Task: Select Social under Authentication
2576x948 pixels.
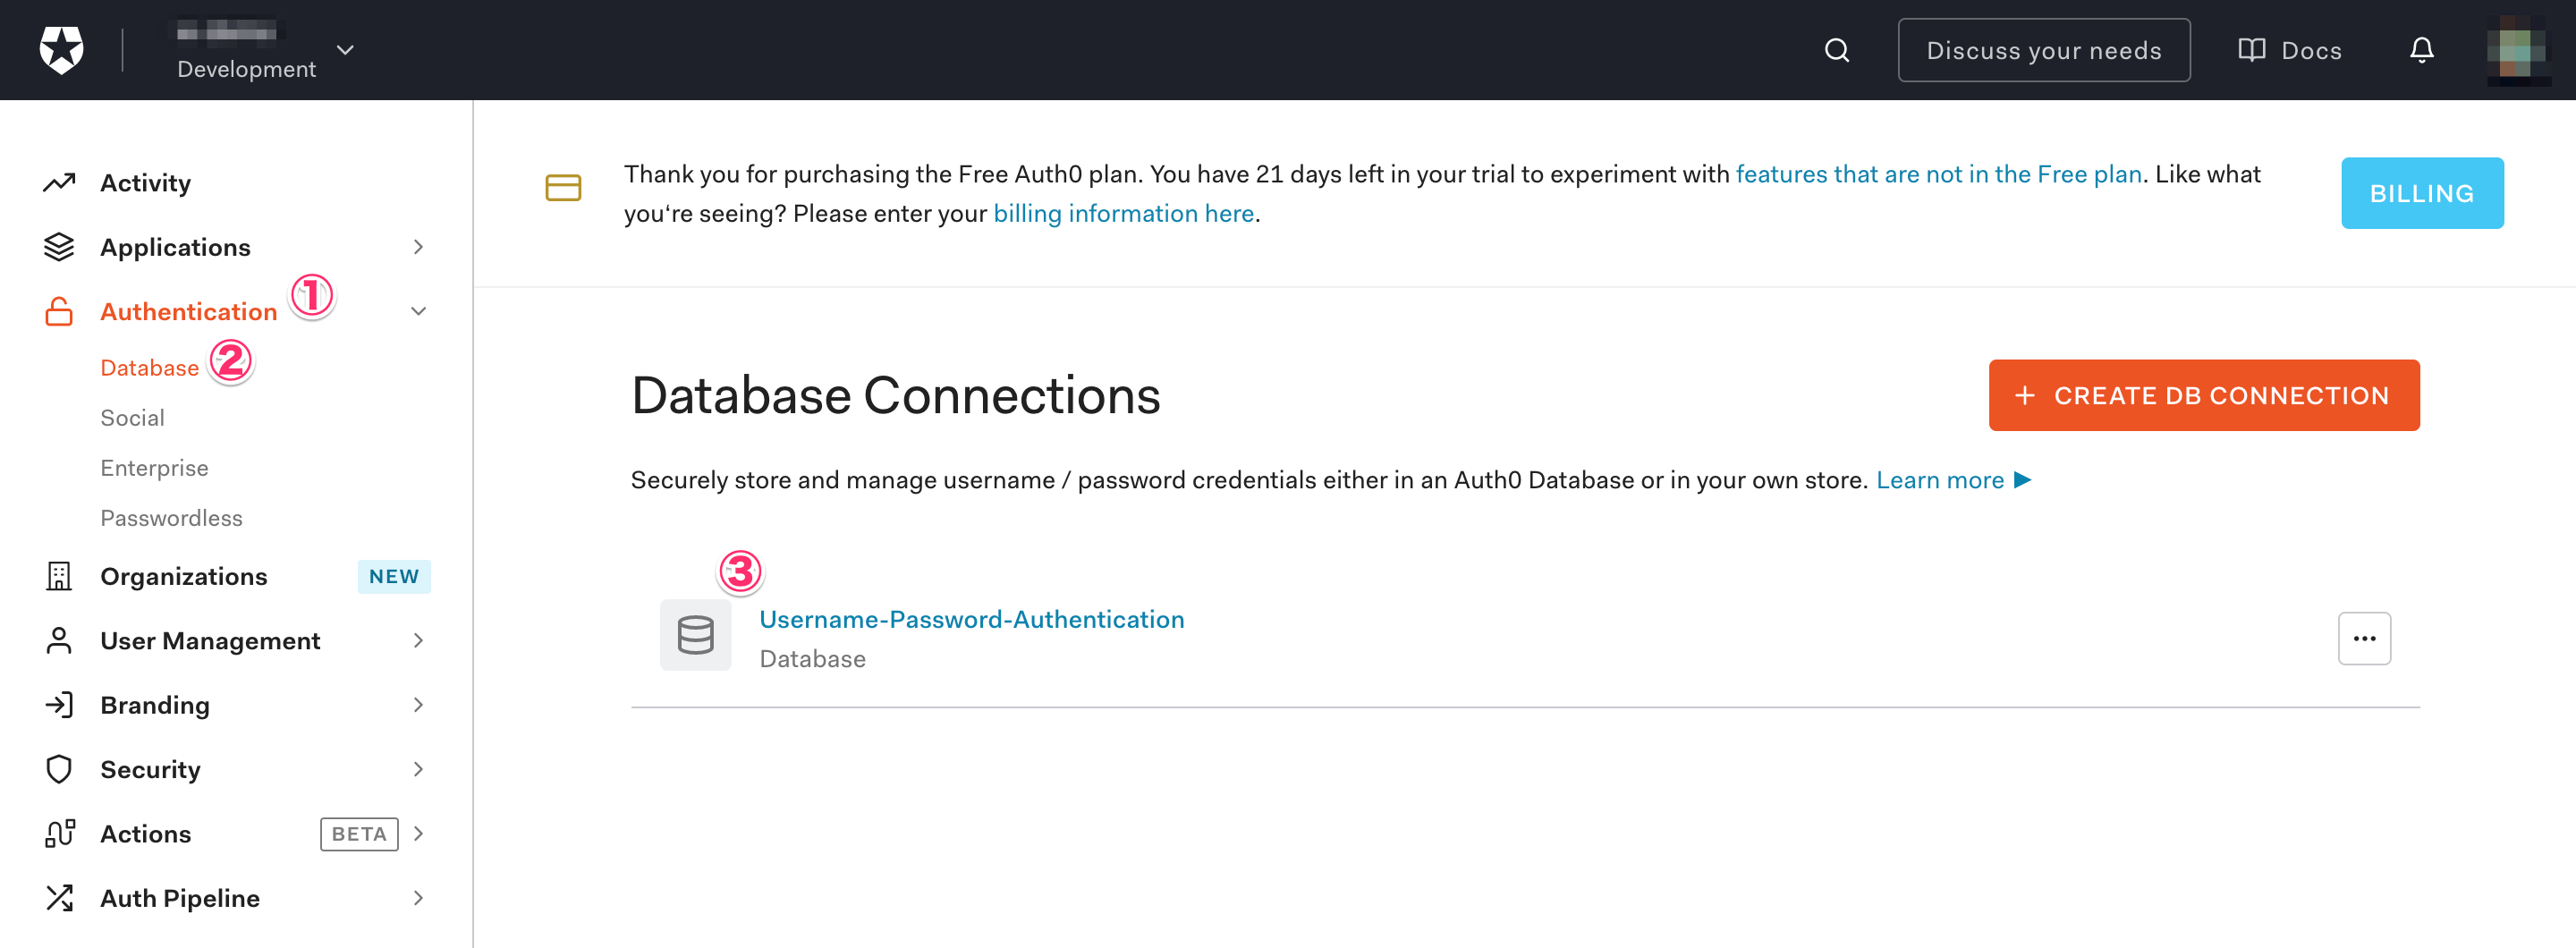Action: (132, 418)
